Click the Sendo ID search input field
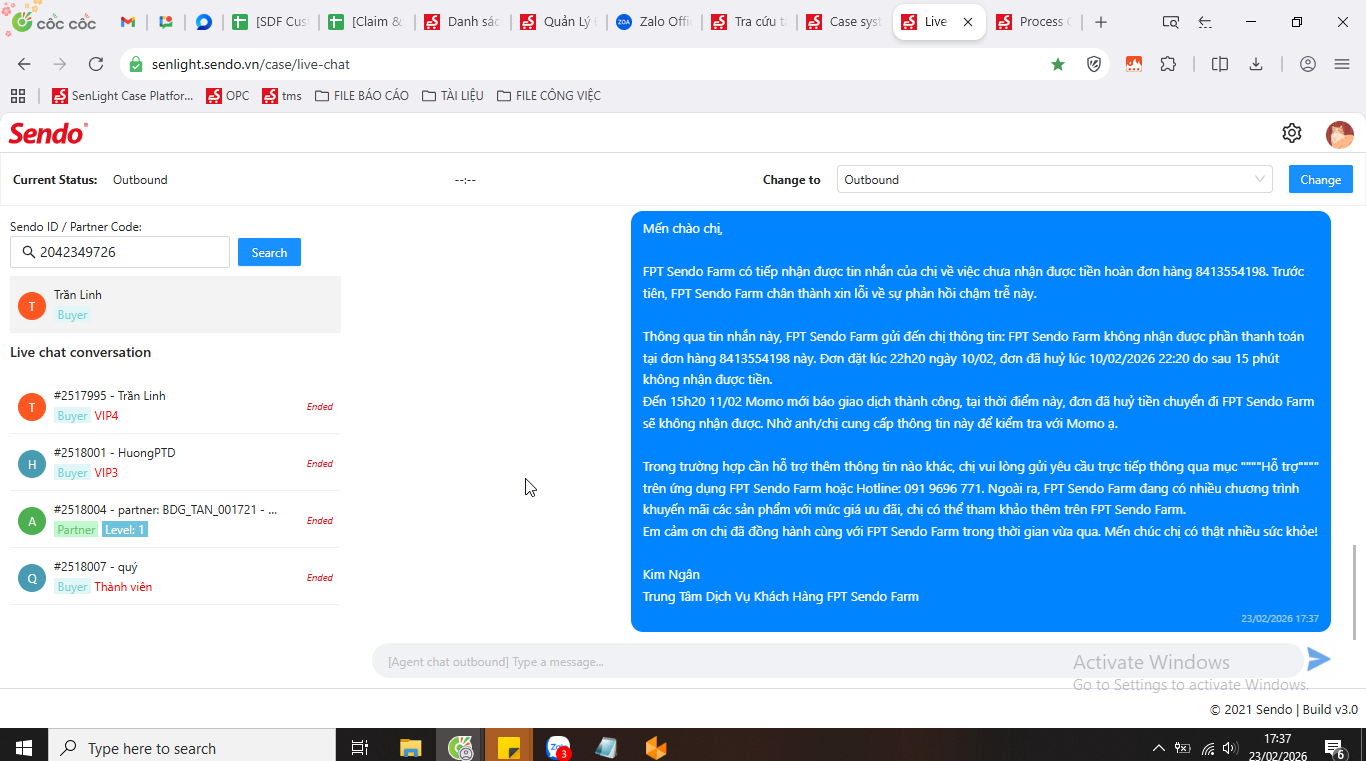The width and height of the screenshot is (1366, 761). coord(120,253)
